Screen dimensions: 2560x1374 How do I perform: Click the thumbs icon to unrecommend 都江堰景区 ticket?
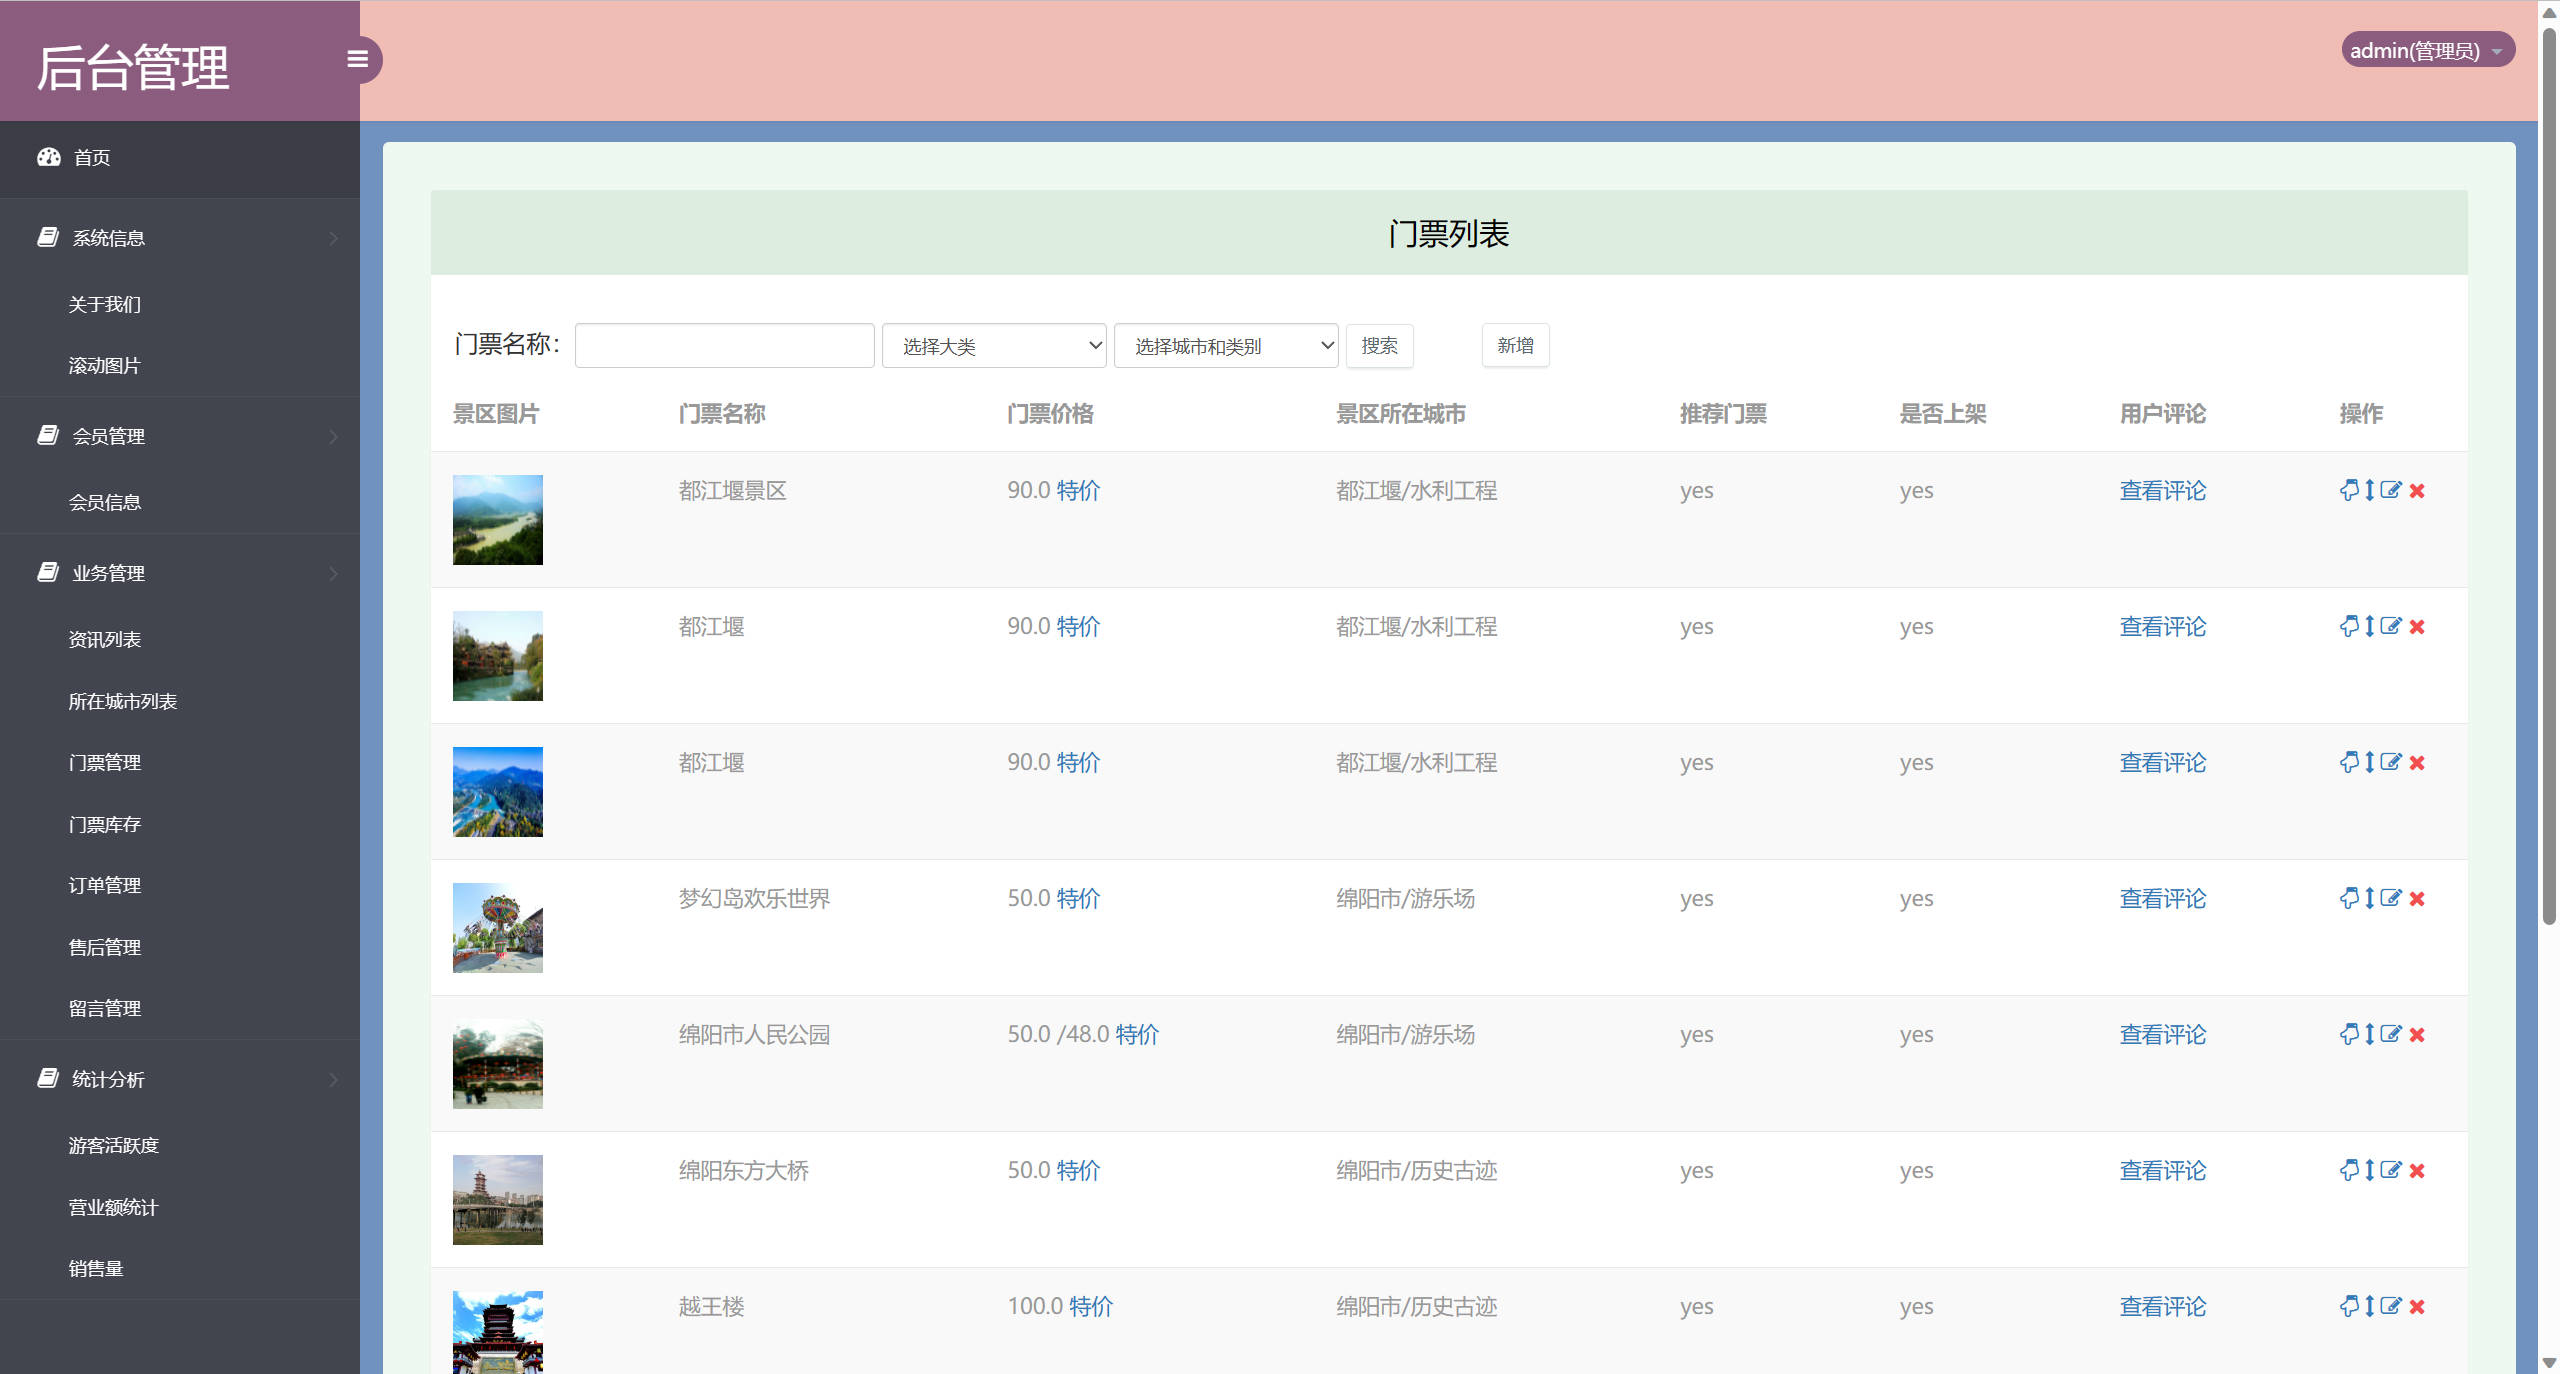click(2349, 490)
